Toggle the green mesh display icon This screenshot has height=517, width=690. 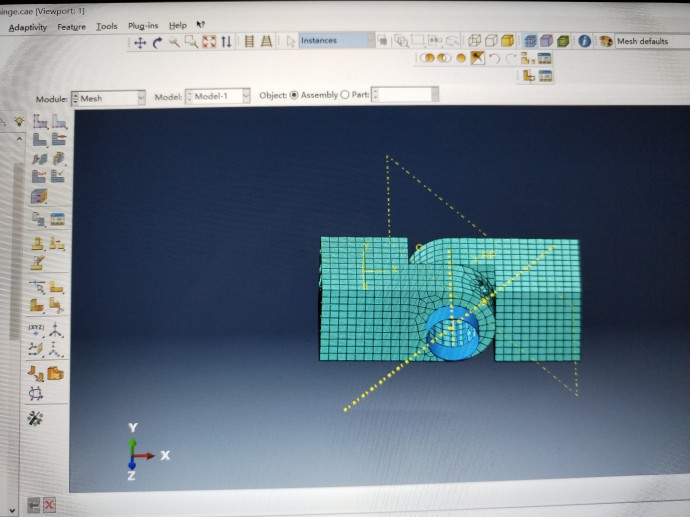coord(563,41)
